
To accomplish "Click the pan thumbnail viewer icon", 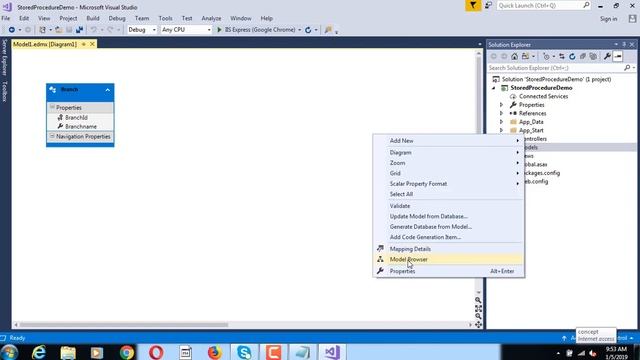I will pos(478,325).
